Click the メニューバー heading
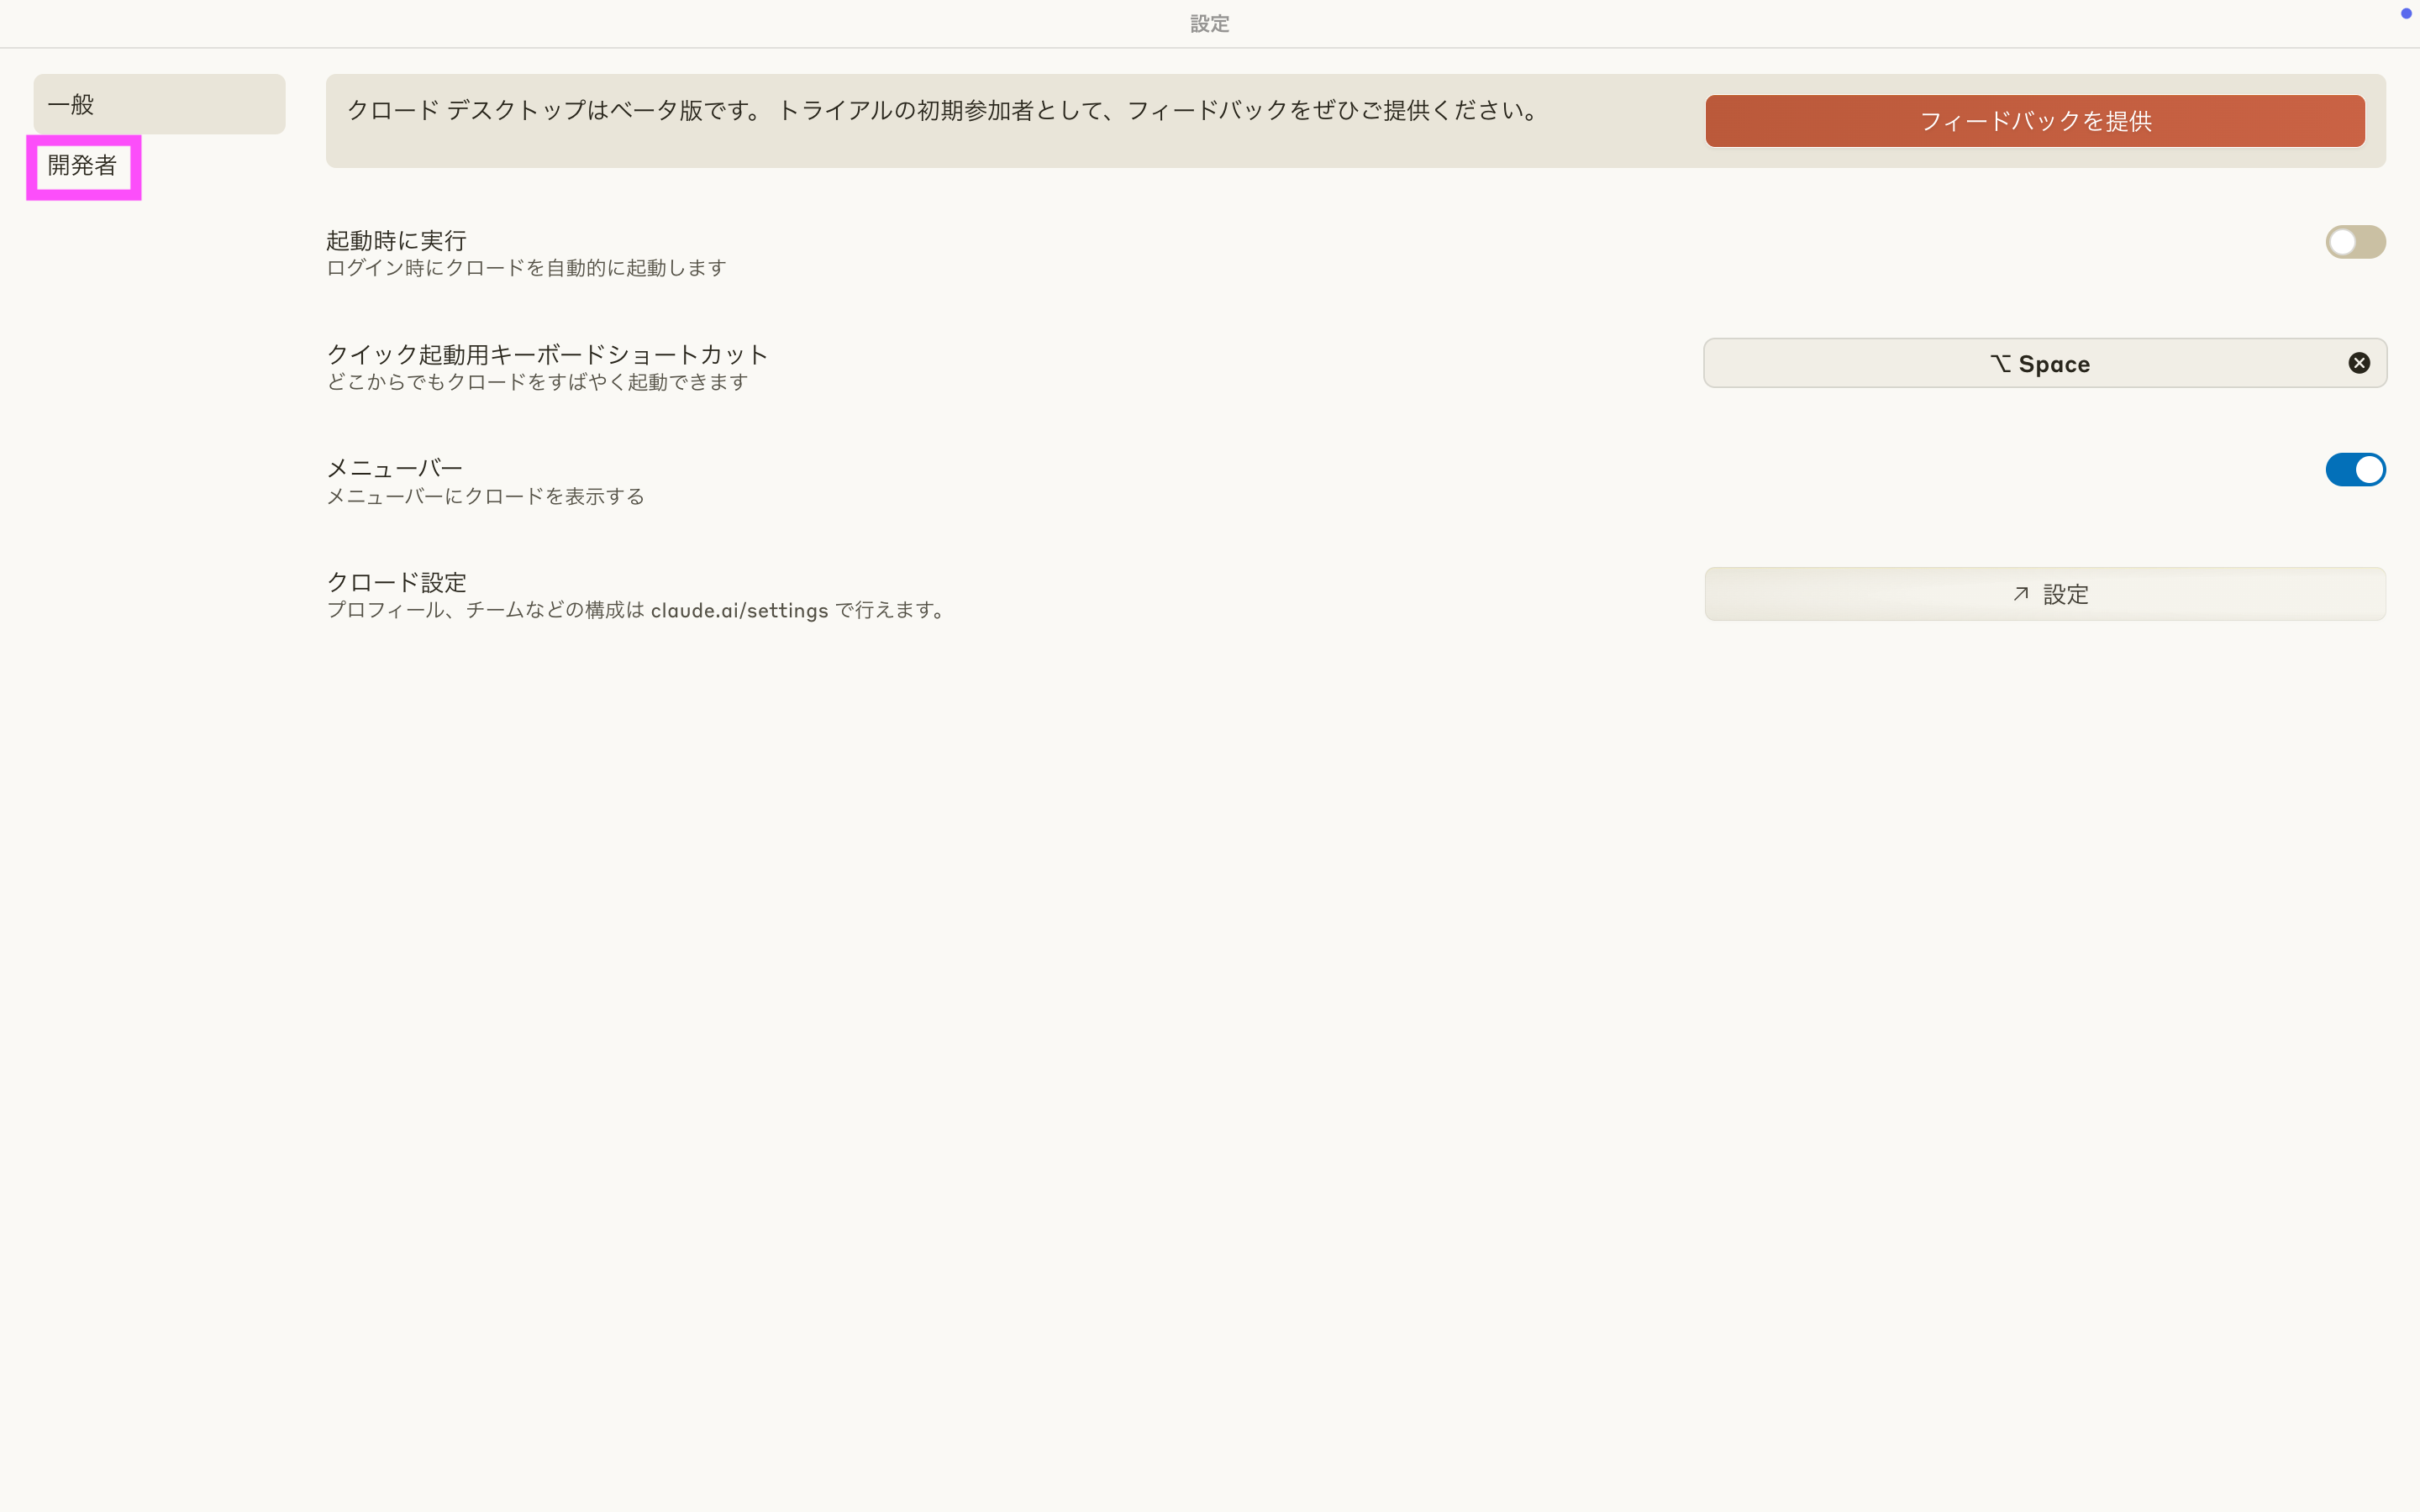Viewport: 2420px width, 1512px height. (x=395, y=468)
